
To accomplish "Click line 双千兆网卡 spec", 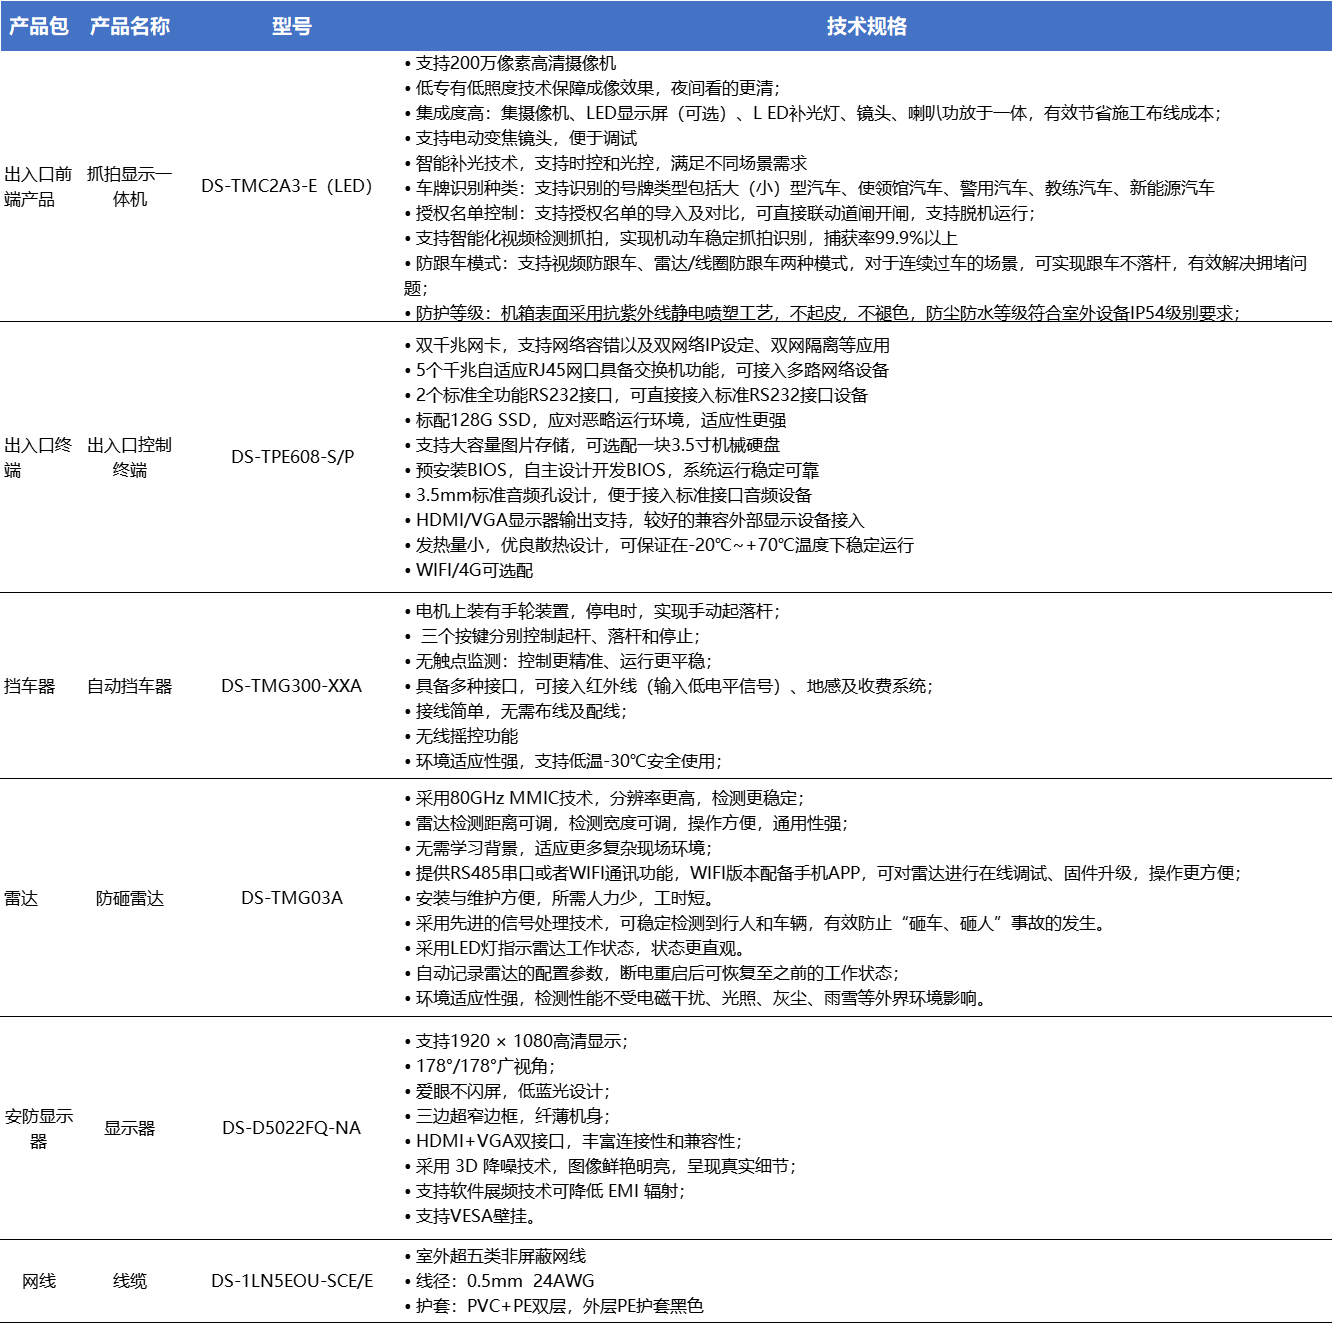I will tap(646, 345).
